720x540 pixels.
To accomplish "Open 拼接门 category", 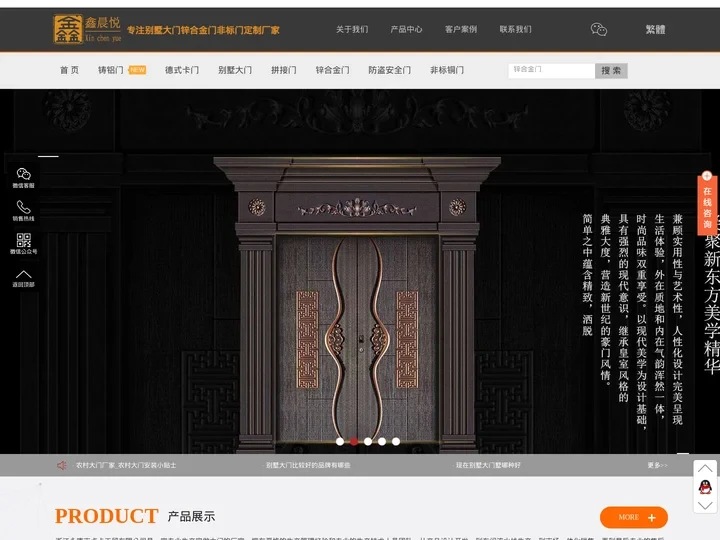I will click(284, 70).
